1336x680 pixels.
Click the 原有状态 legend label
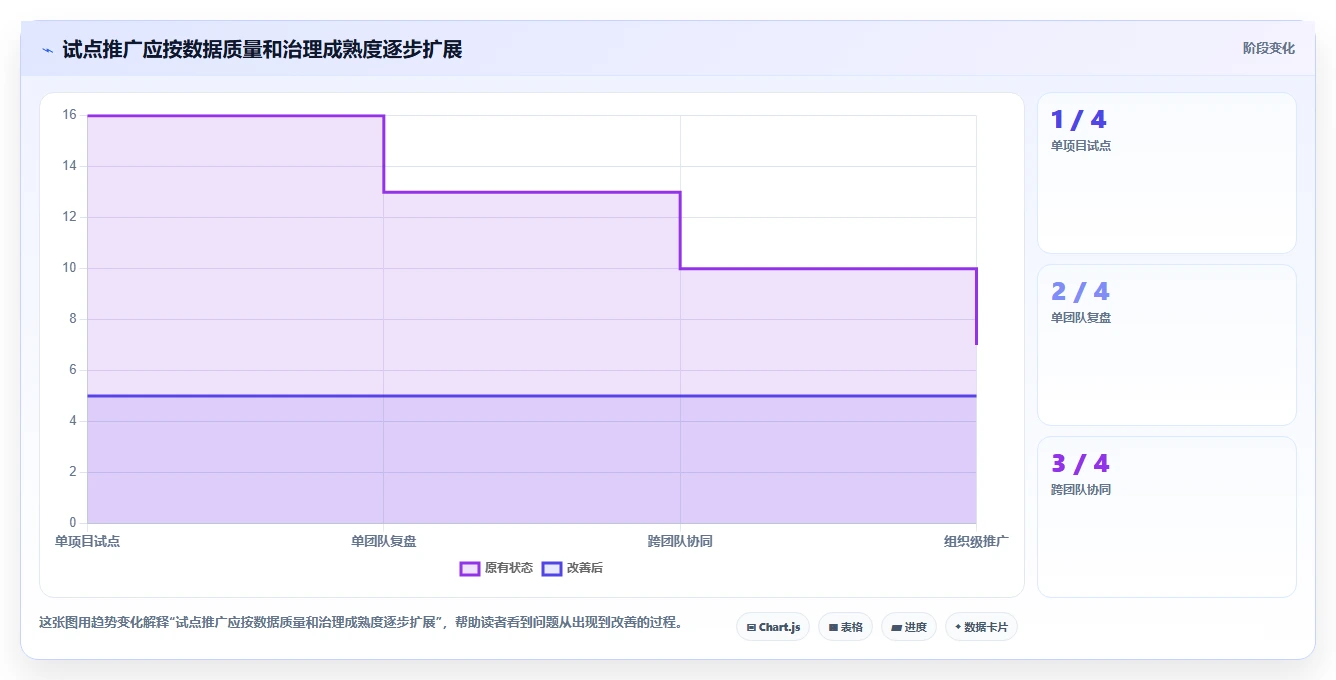point(509,568)
